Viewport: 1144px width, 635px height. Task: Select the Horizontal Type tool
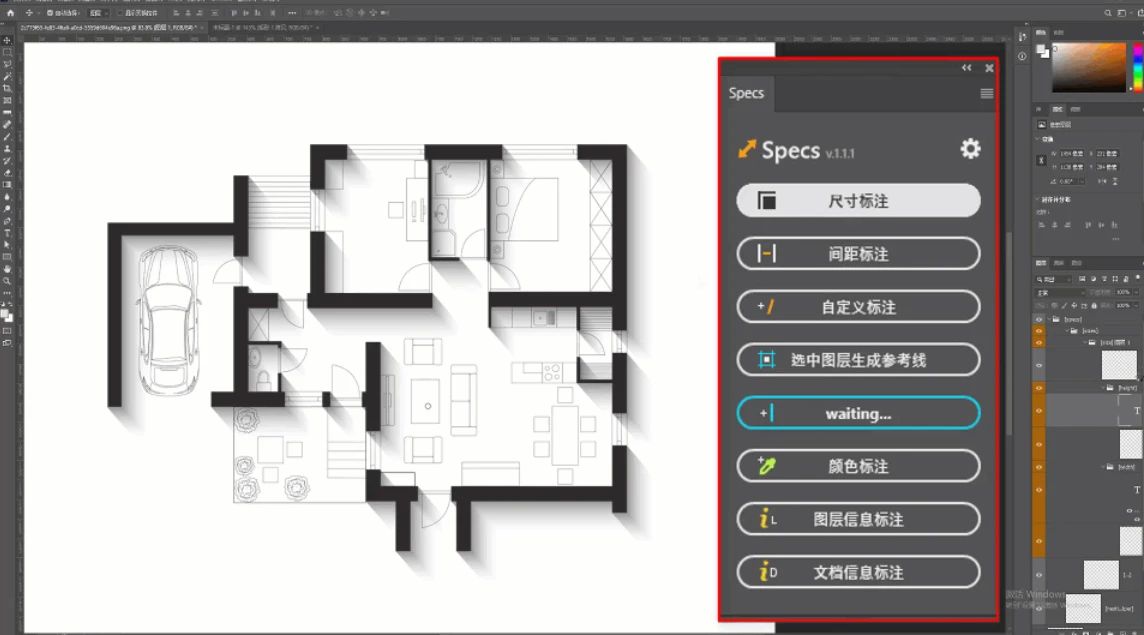pyautogui.click(x=7, y=233)
